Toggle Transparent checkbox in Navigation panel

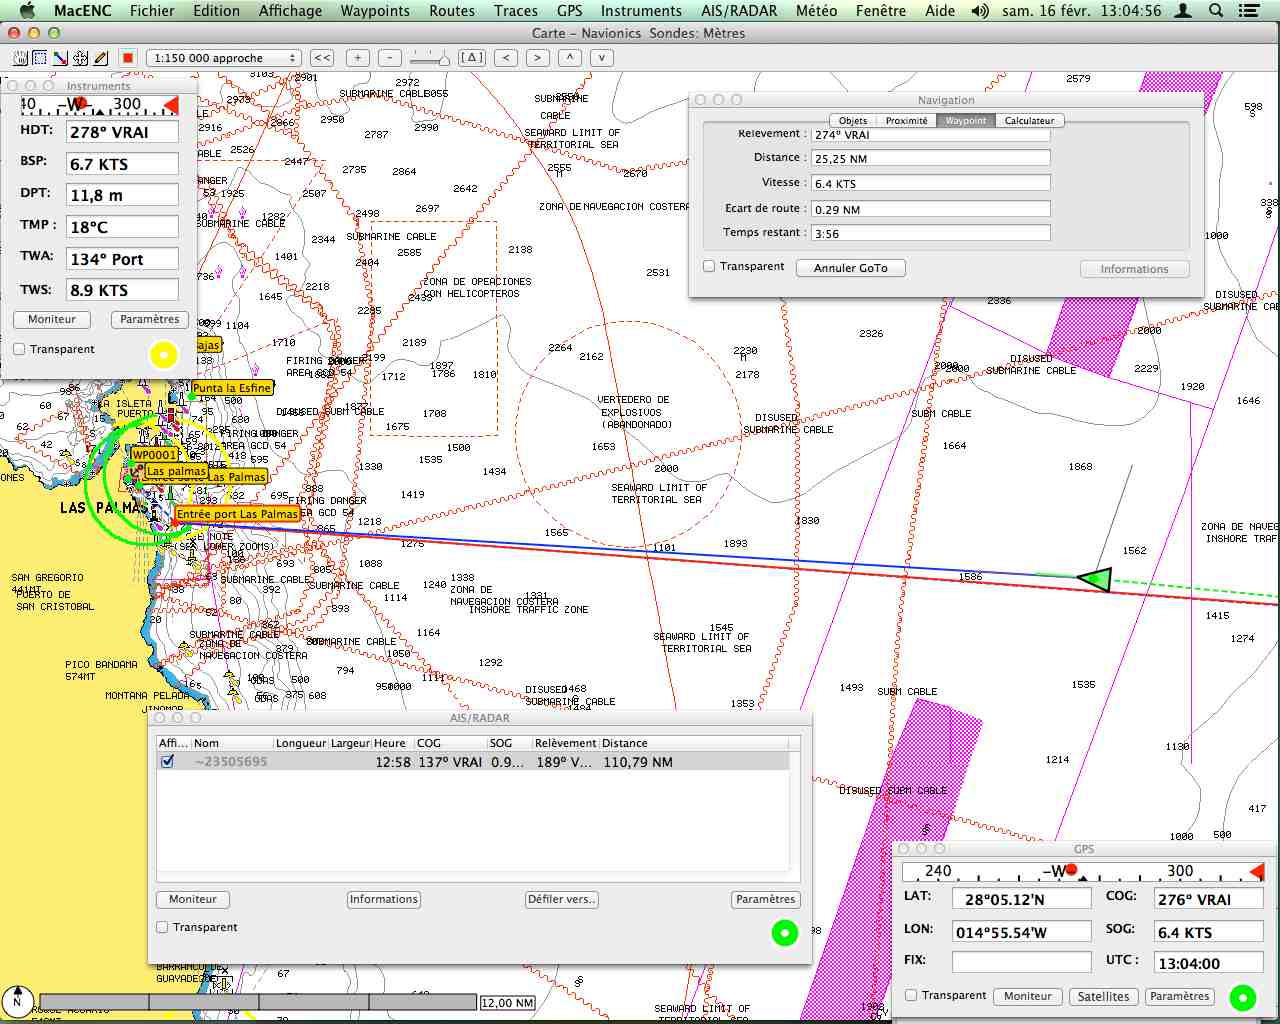tap(709, 267)
